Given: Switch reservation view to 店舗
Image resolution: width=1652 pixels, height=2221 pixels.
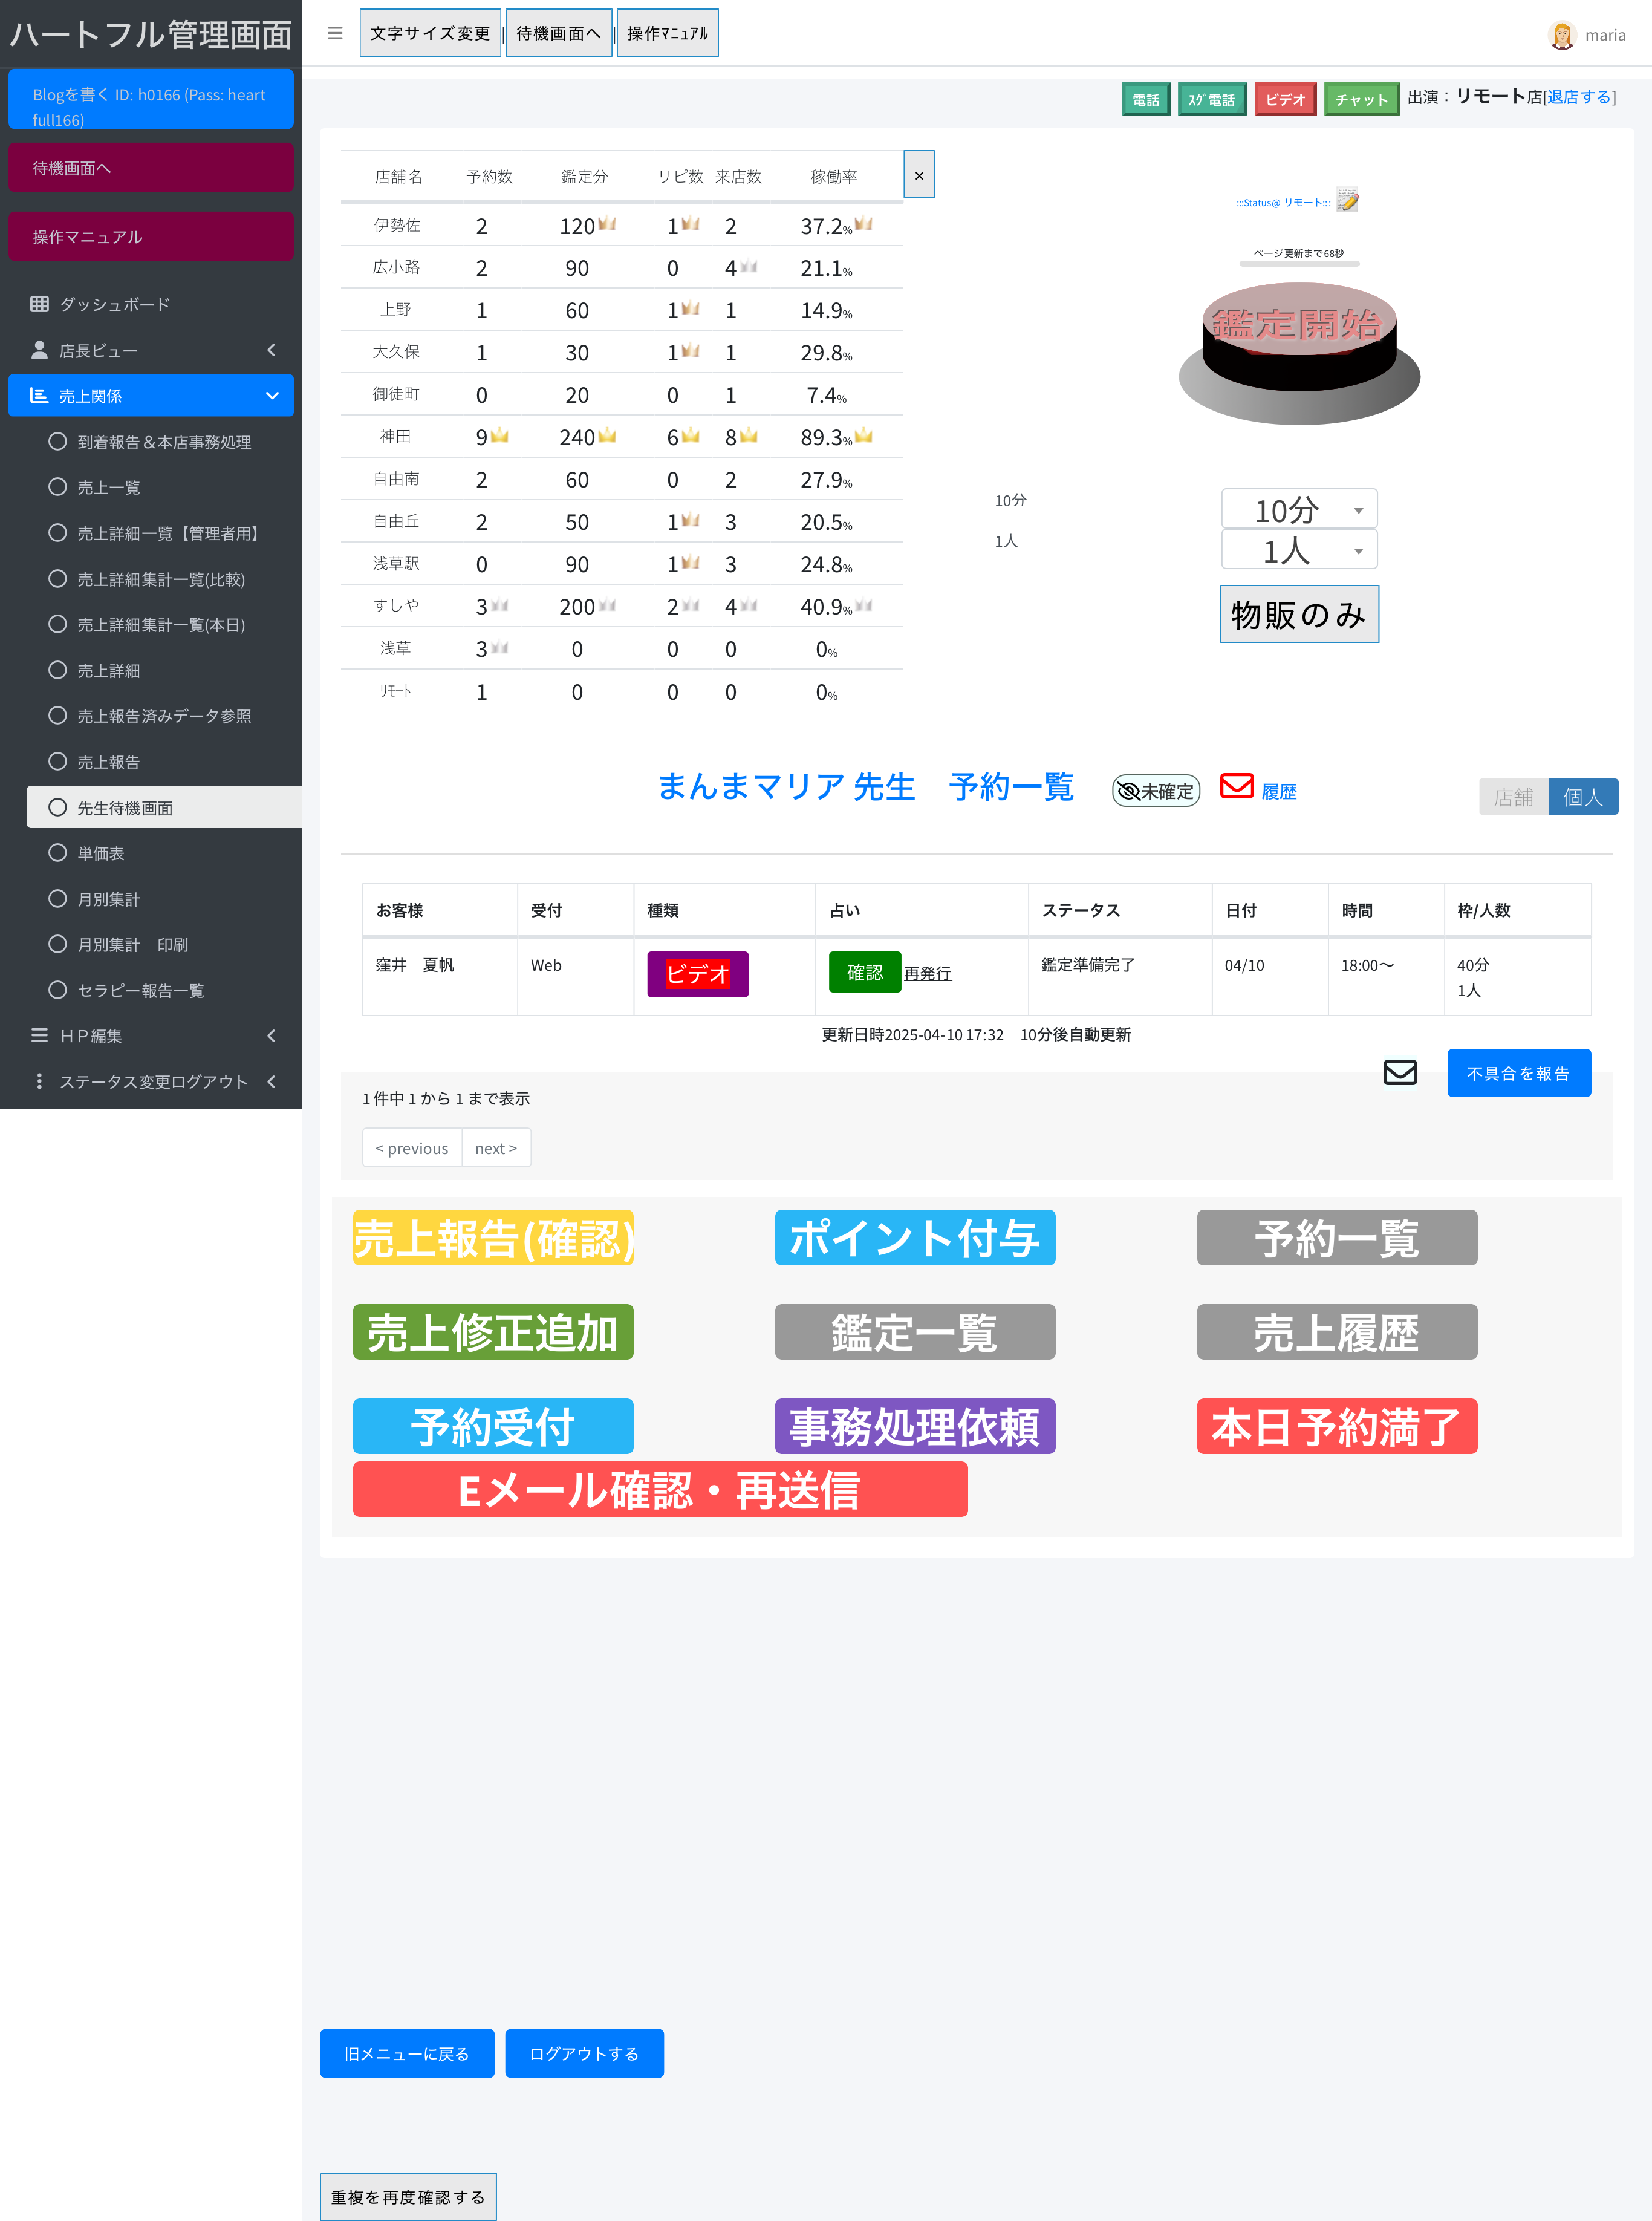Looking at the screenshot, I should [x=1512, y=797].
